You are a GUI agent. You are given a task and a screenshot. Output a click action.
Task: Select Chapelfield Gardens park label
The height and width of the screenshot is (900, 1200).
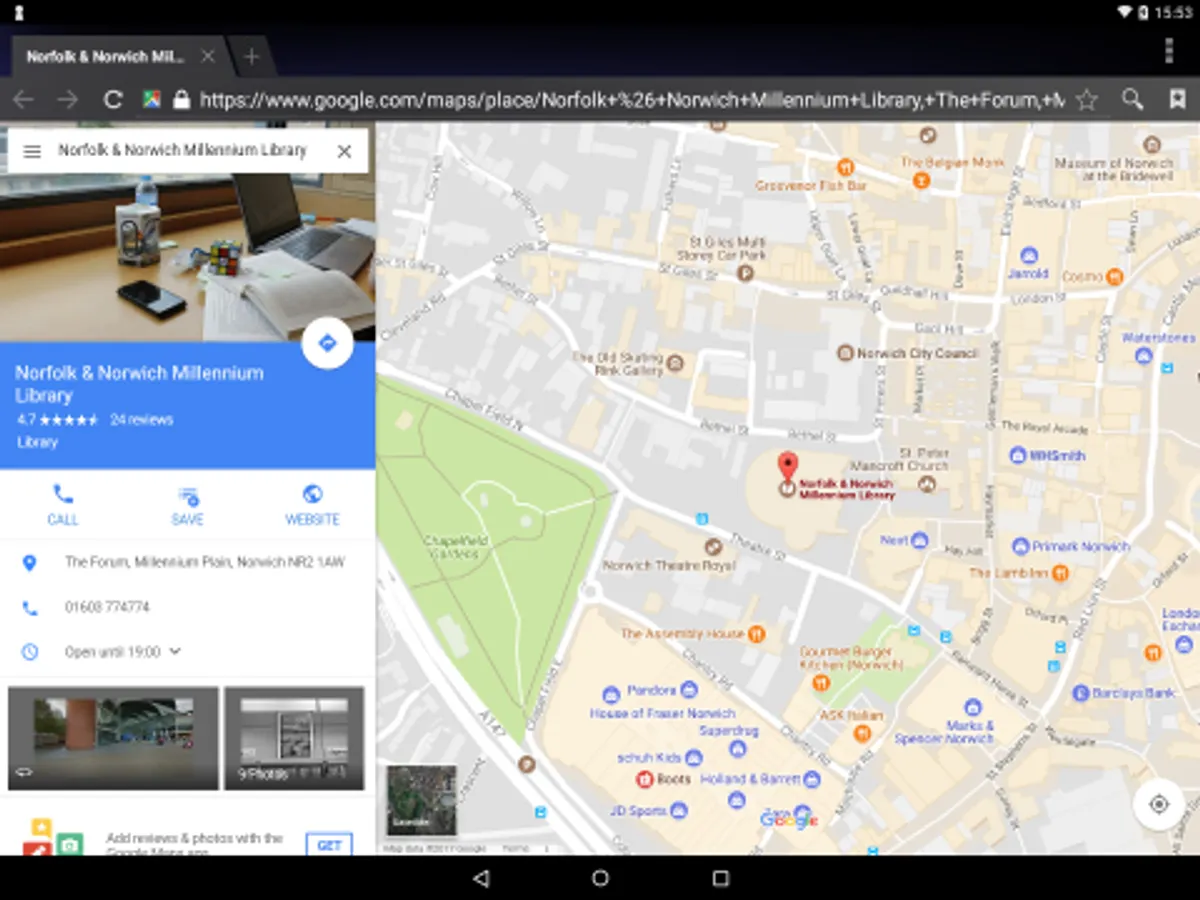456,547
